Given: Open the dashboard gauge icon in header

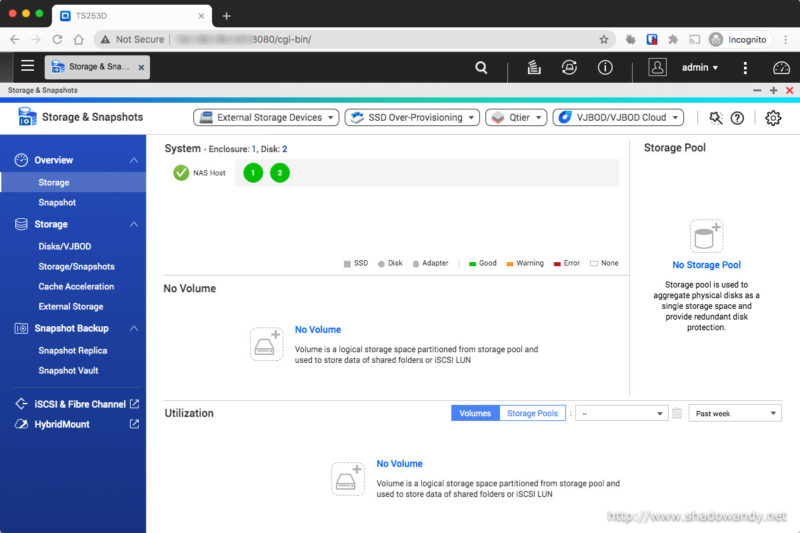Looking at the screenshot, I should pos(781,67).
